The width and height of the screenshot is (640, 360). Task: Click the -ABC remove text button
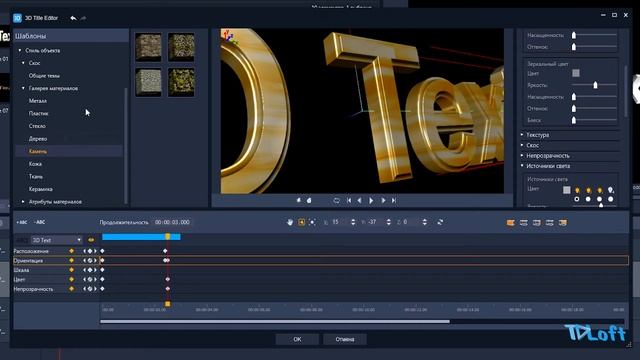pos(40,222)
